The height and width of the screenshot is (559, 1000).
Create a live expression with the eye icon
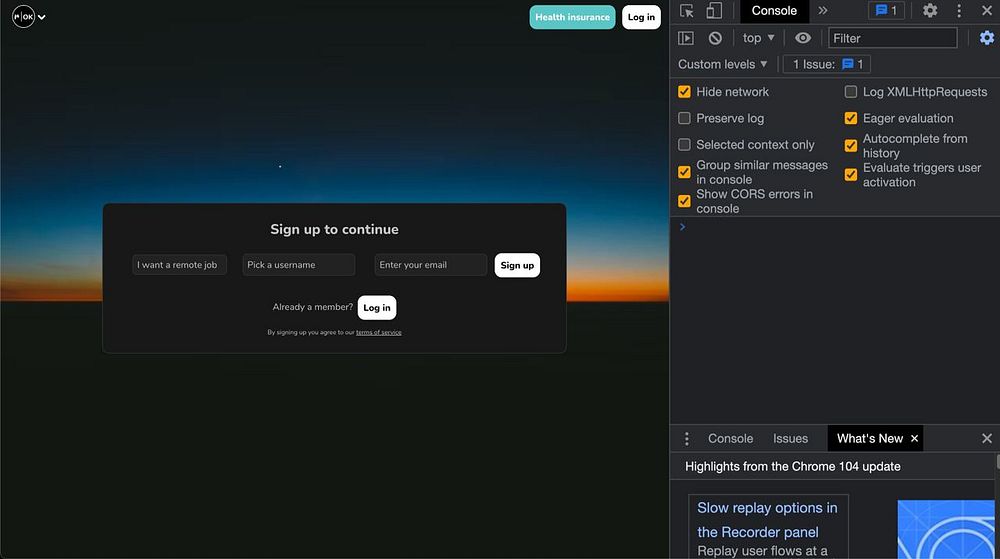point(803,38)
